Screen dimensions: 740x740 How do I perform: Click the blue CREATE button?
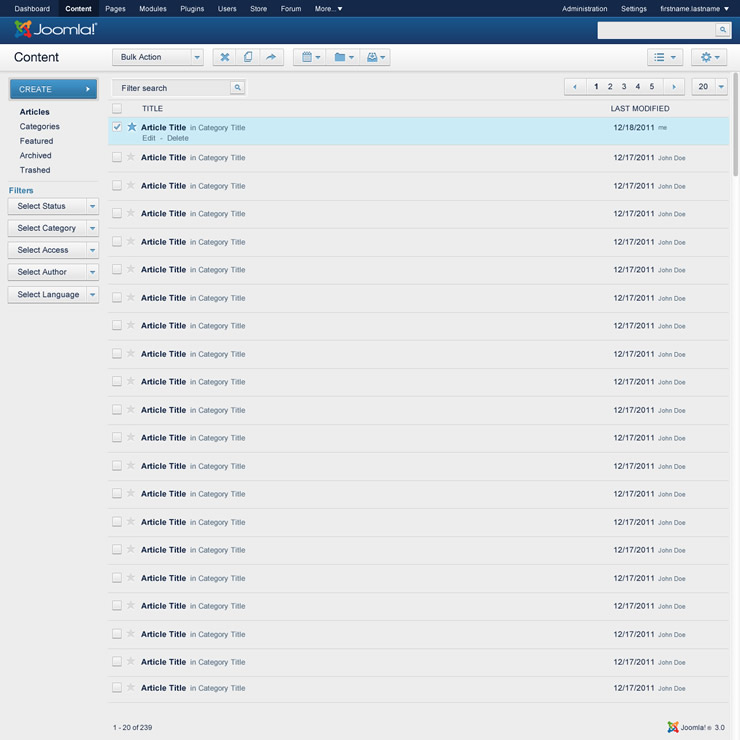pyautogui.click(x=53, y=89)
